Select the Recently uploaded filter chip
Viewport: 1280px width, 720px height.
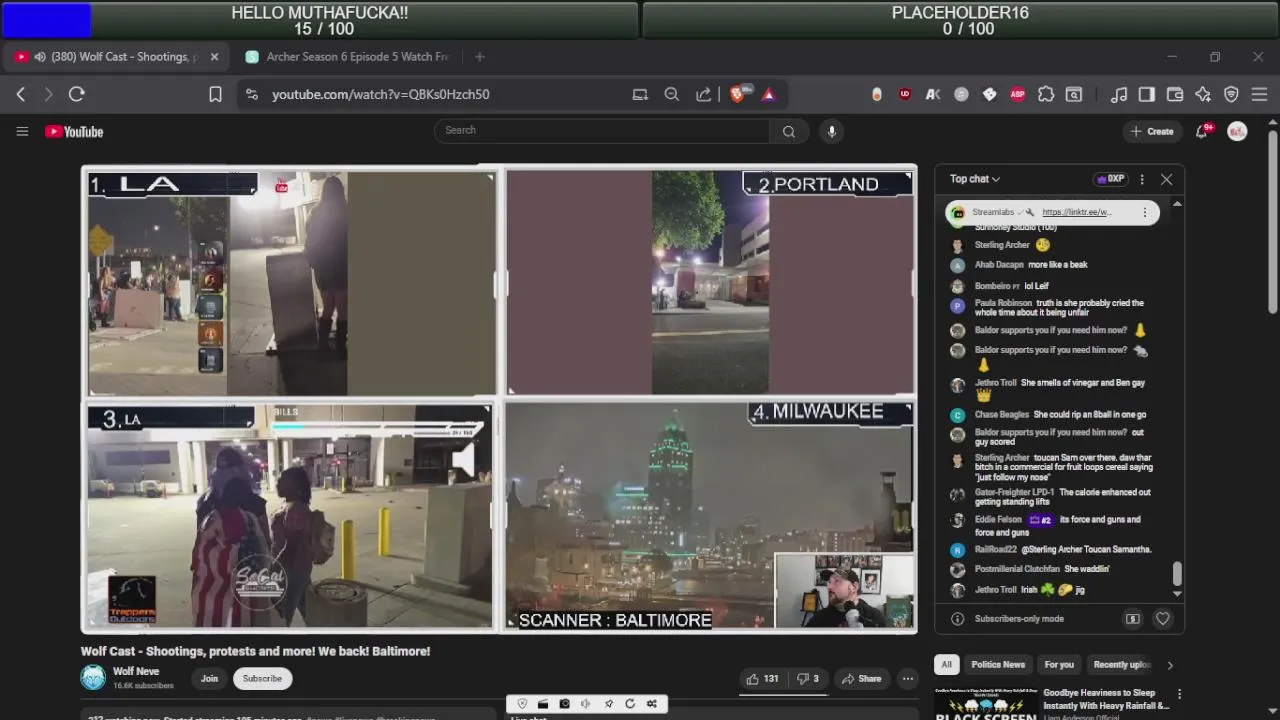coord(1122,665)
